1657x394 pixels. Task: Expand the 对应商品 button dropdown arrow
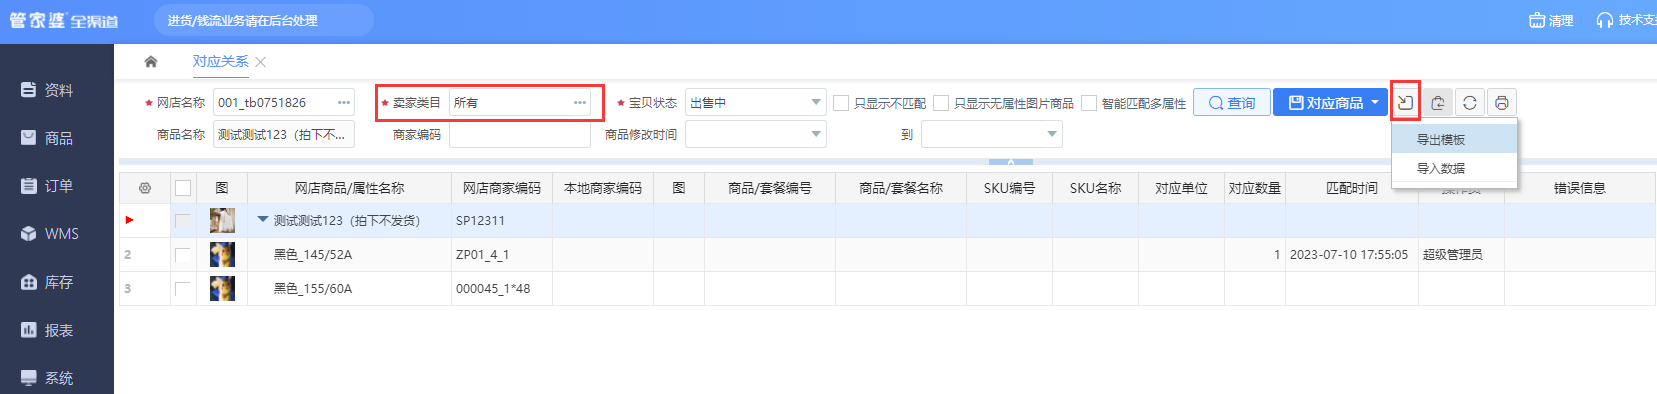[1375, 102]
